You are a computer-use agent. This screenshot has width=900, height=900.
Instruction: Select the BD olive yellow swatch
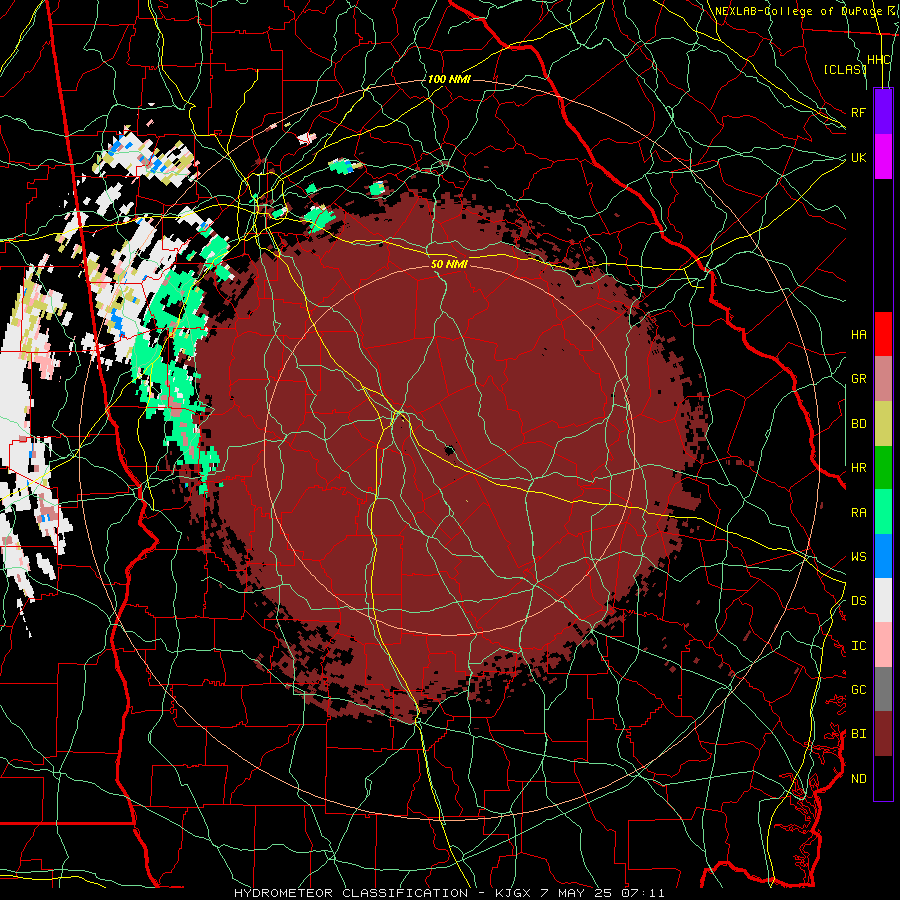(883, 424)
